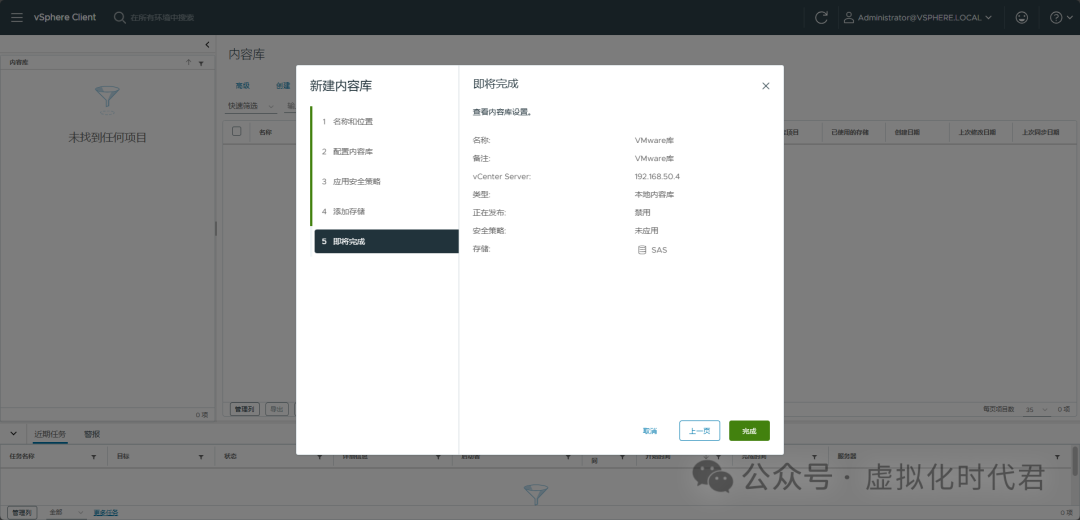Click 管理列 button under the library table

click(245, 409)
